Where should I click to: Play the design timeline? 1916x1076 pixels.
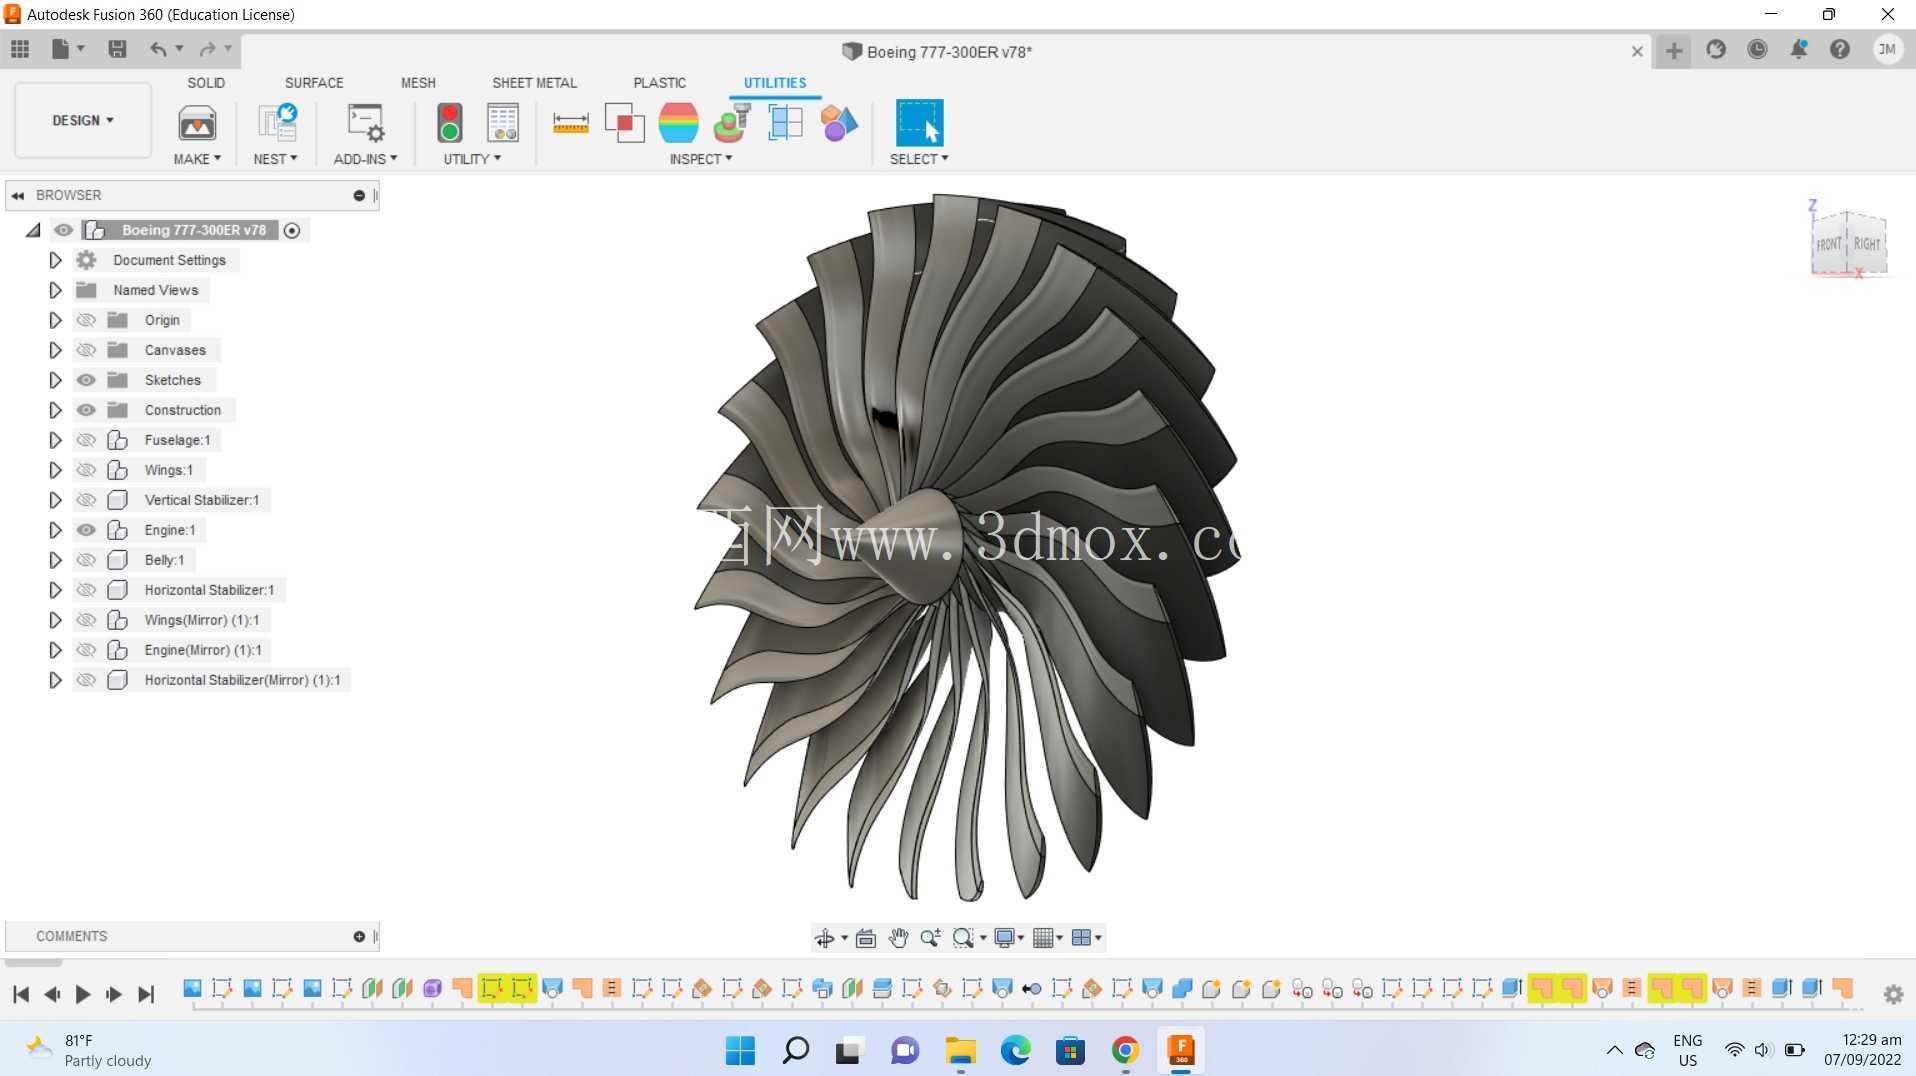[83, 994]
